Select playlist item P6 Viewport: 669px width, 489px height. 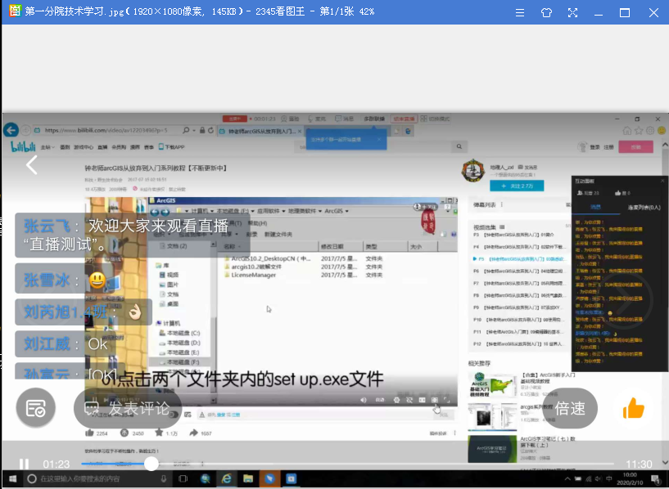(520, 271)
